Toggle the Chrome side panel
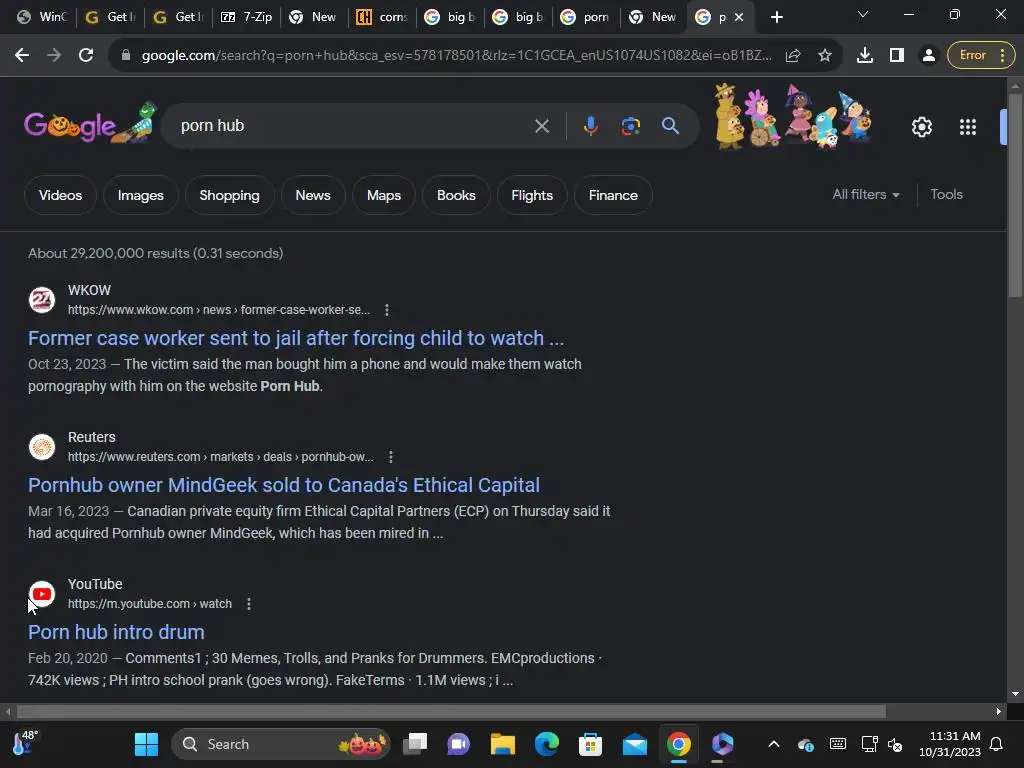 point(897,56)
